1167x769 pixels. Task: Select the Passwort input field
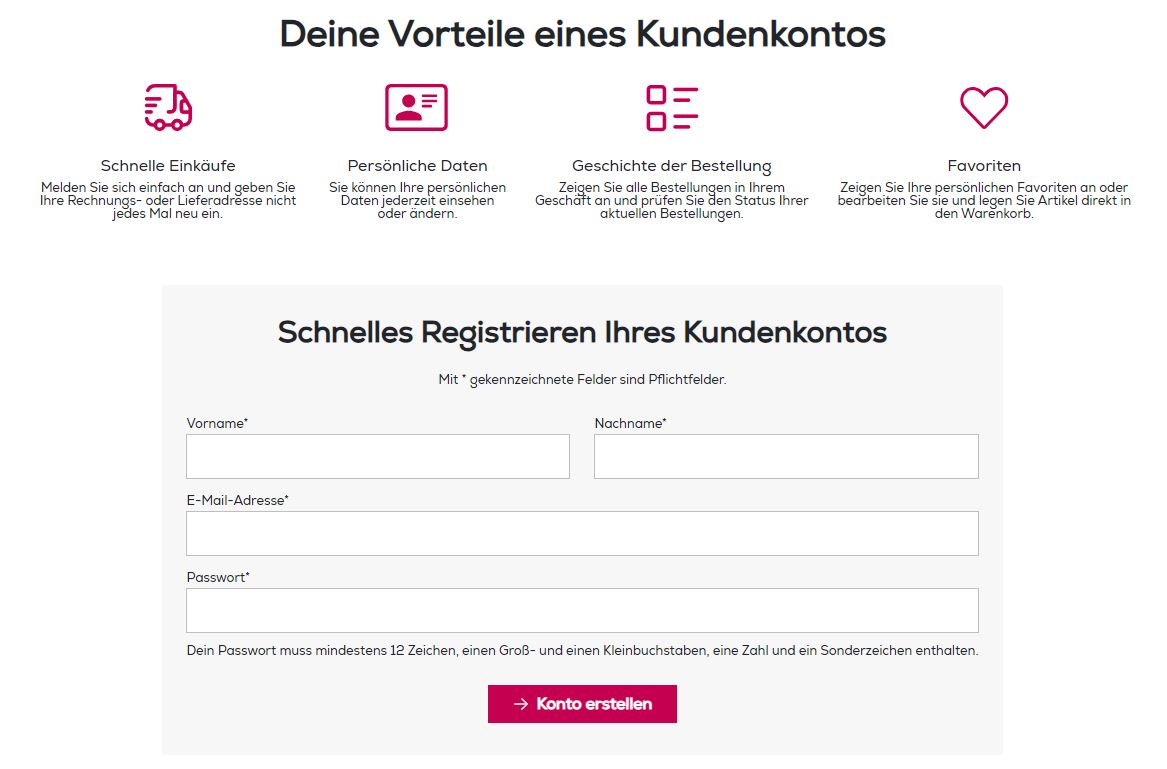pos(582,610)
